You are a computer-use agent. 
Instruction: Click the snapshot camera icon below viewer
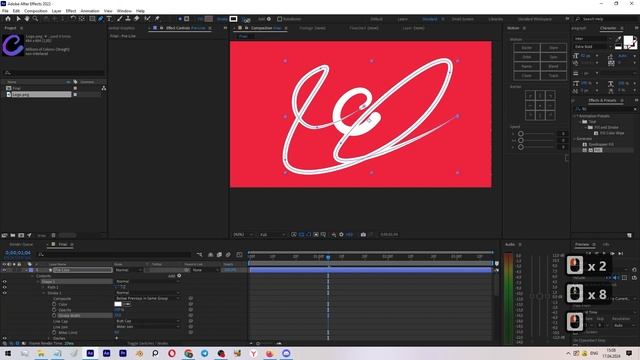click(363, 235)
